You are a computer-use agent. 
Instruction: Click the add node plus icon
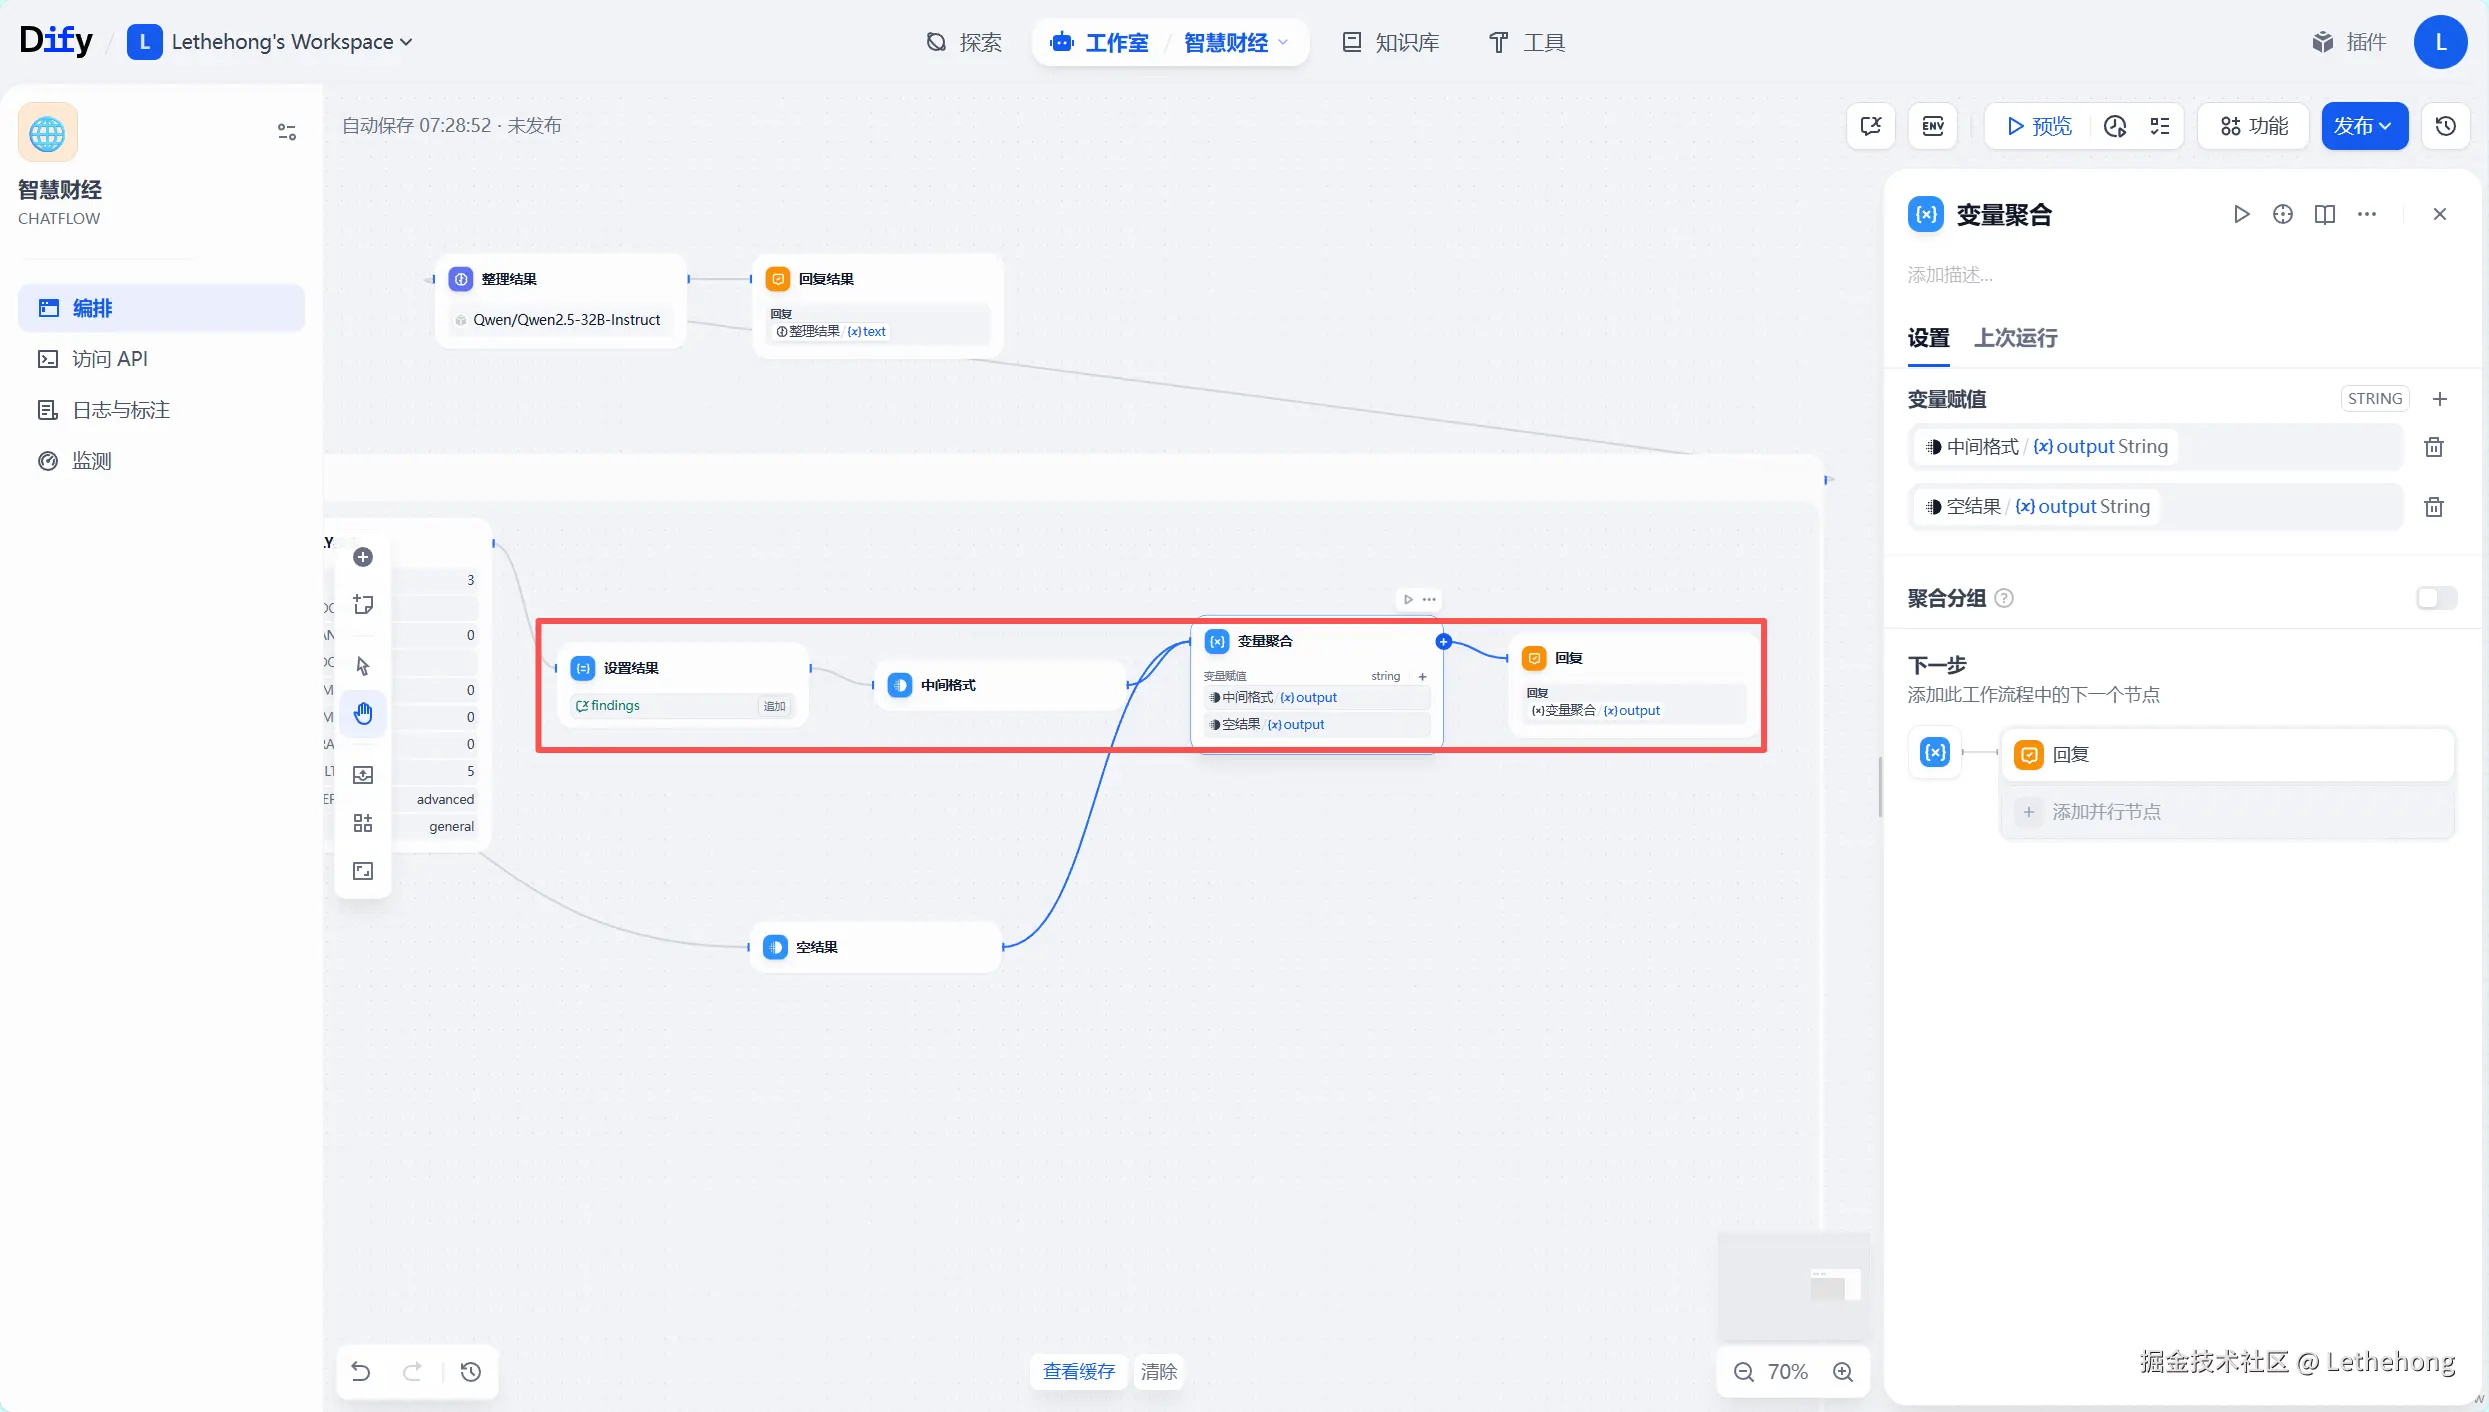363,557
